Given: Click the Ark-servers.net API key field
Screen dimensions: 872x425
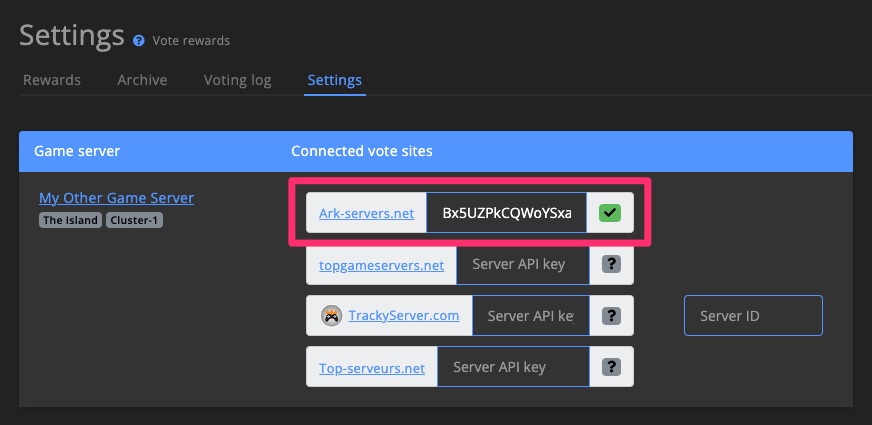Looking at the screenshot, I should [x=506, y=212].
